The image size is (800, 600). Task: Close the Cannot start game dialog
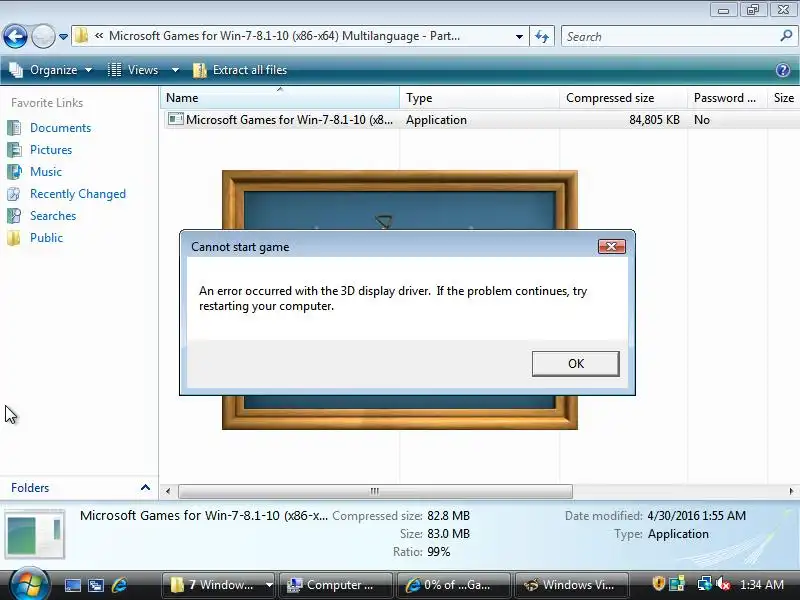tap(611, 247)
